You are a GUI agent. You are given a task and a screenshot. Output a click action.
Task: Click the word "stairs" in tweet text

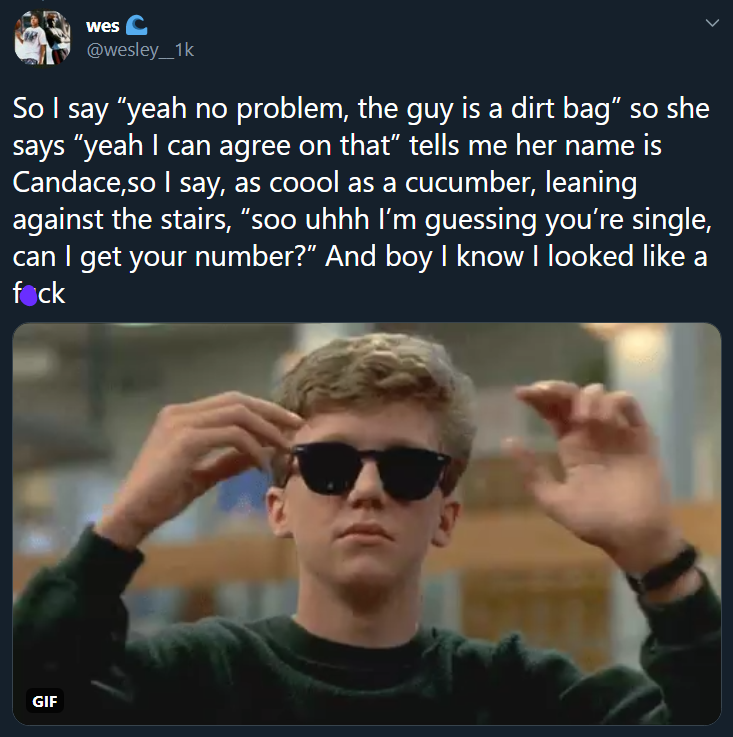(x=196, y=220)
